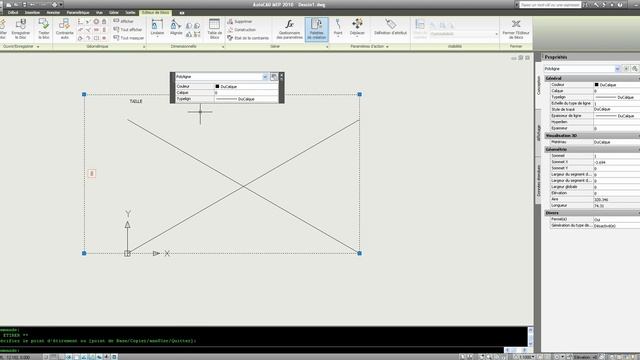
Task: Click the orange constraint marker icon on polyline
Action: [x=92, y=173]
